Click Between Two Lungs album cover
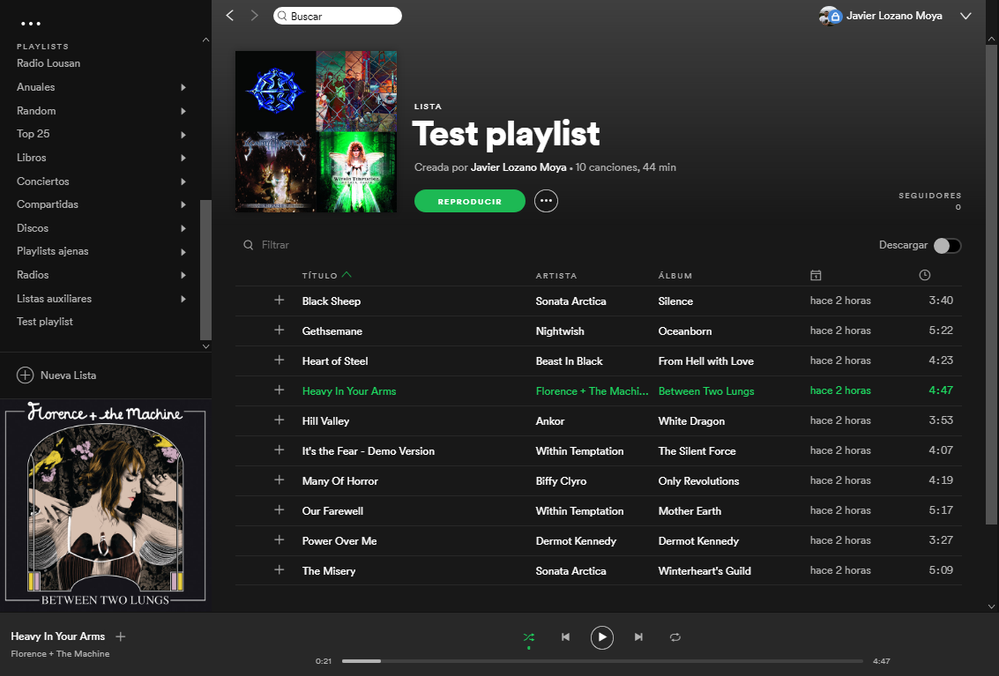Viewport: 999px width, 676px height. tap(105, 506)
